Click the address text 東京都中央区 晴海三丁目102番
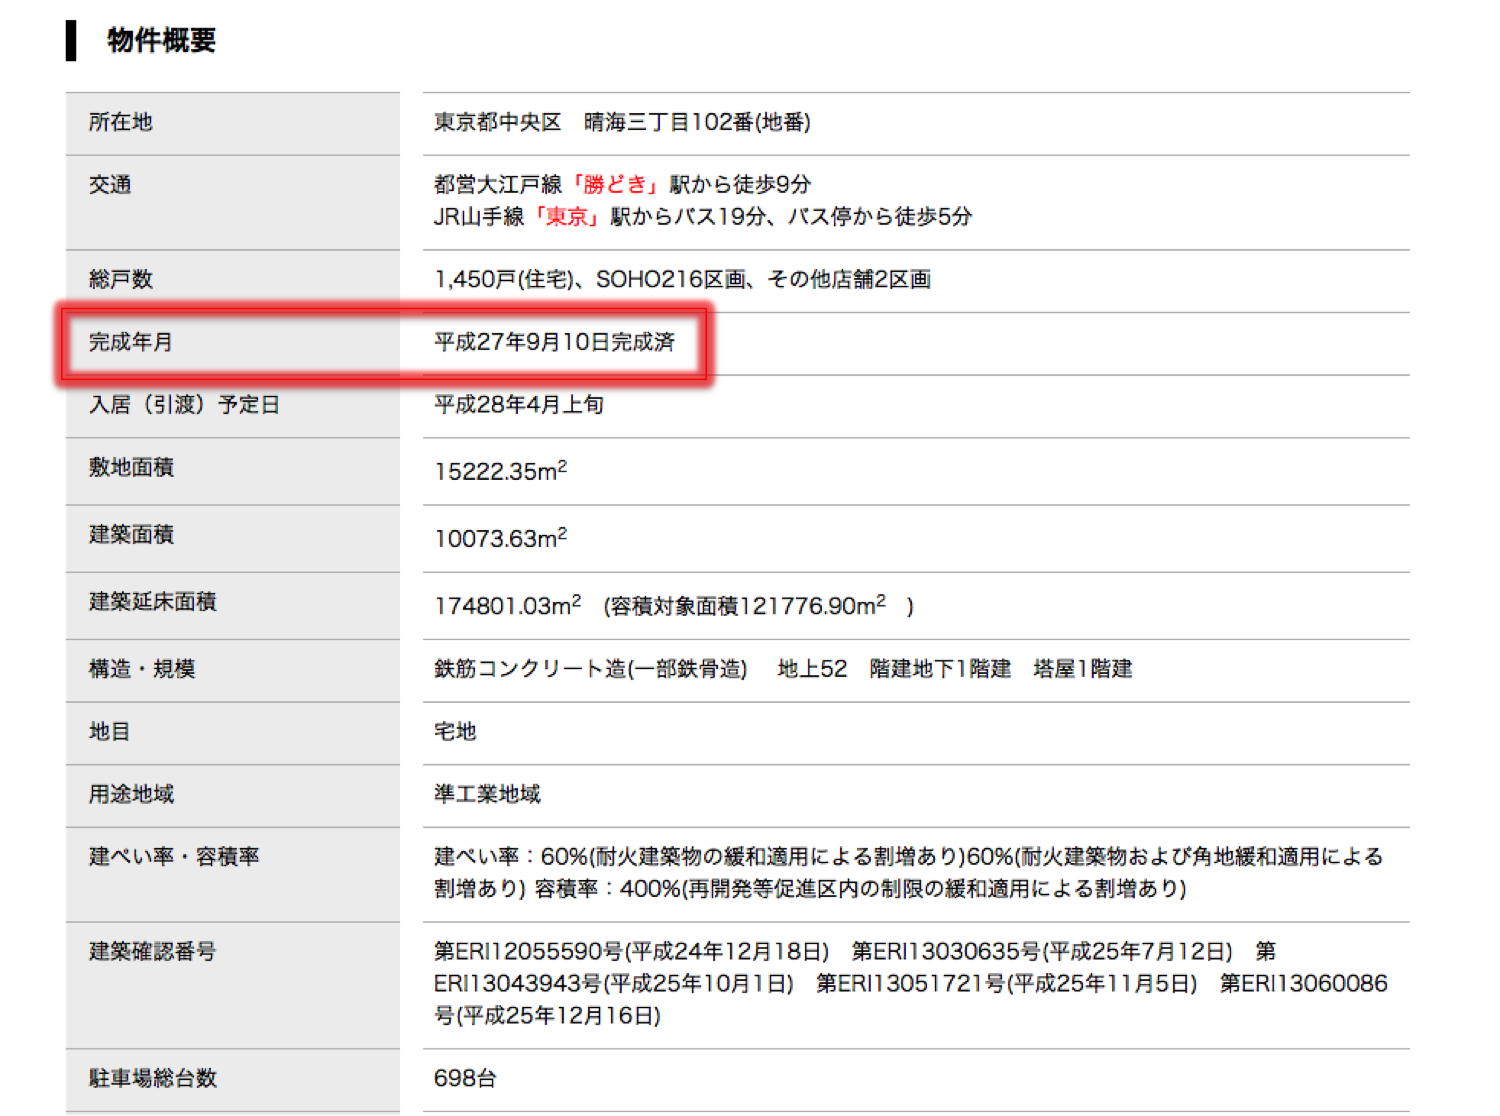The image size is (1500, 1116). pos(621,122)
